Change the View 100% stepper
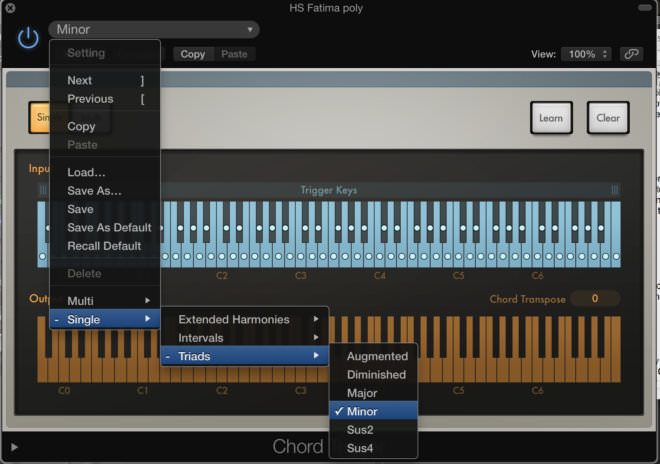Screen dimensions: 660x464 (x=586, y=54)
